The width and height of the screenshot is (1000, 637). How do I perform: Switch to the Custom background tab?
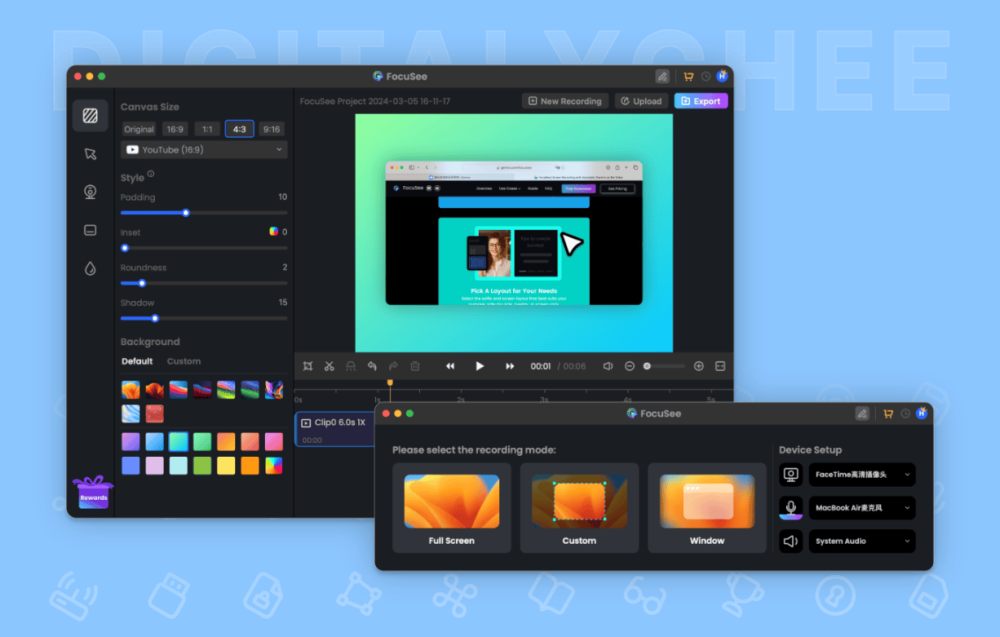(x=184, y=361)
